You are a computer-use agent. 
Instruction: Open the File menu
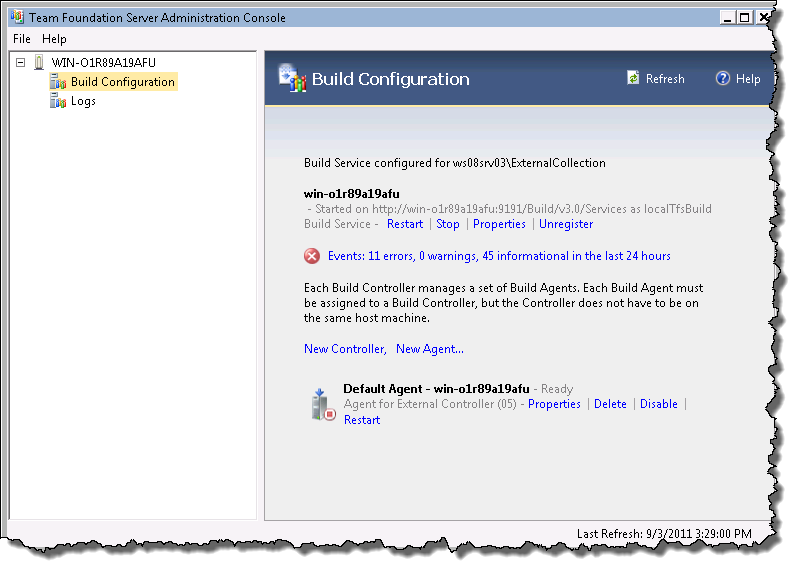22,39
